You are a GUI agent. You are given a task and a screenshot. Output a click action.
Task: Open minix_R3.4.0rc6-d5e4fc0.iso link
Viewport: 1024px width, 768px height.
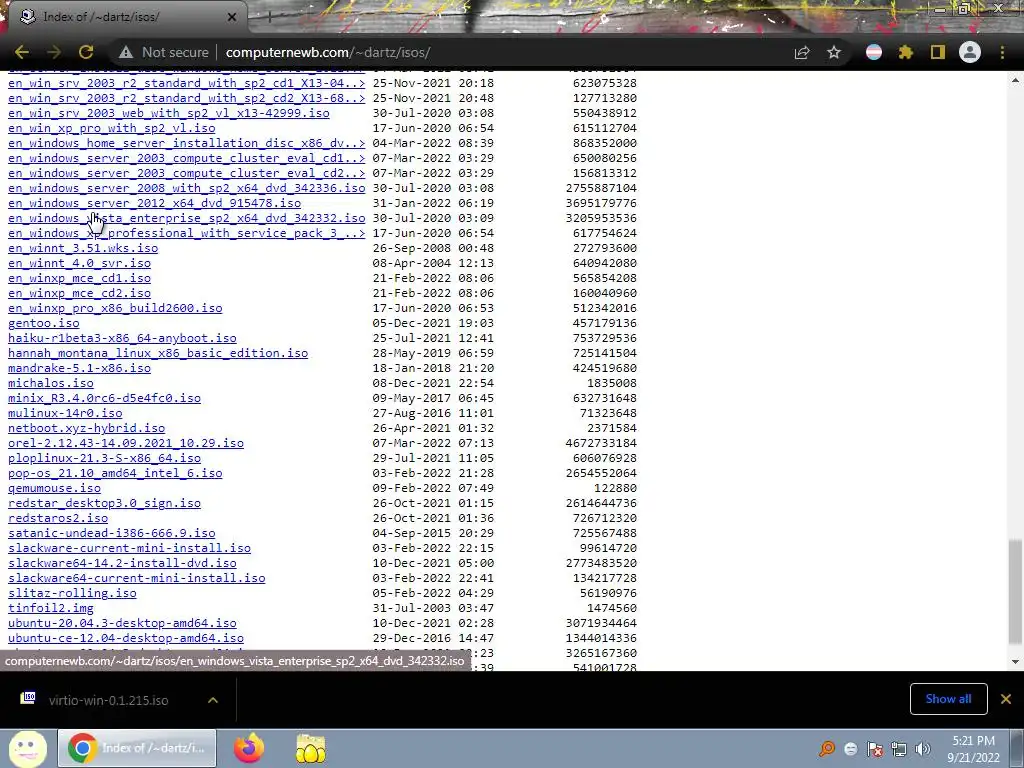tap(104, 398)
